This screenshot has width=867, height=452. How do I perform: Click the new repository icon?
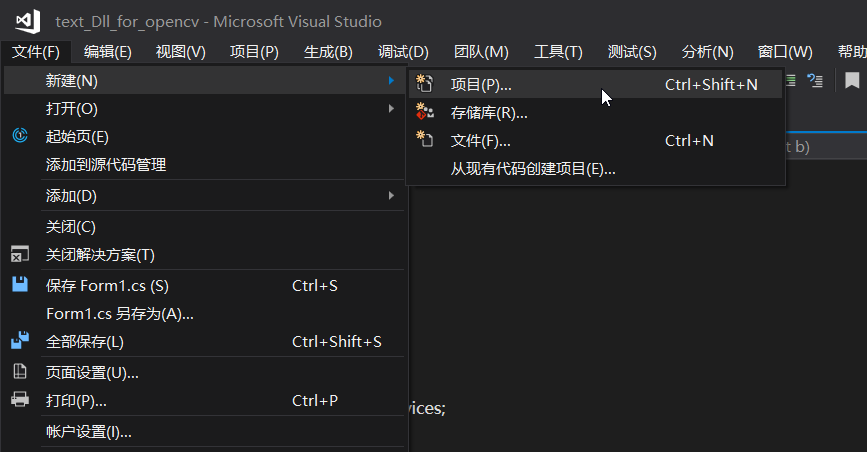425,111
